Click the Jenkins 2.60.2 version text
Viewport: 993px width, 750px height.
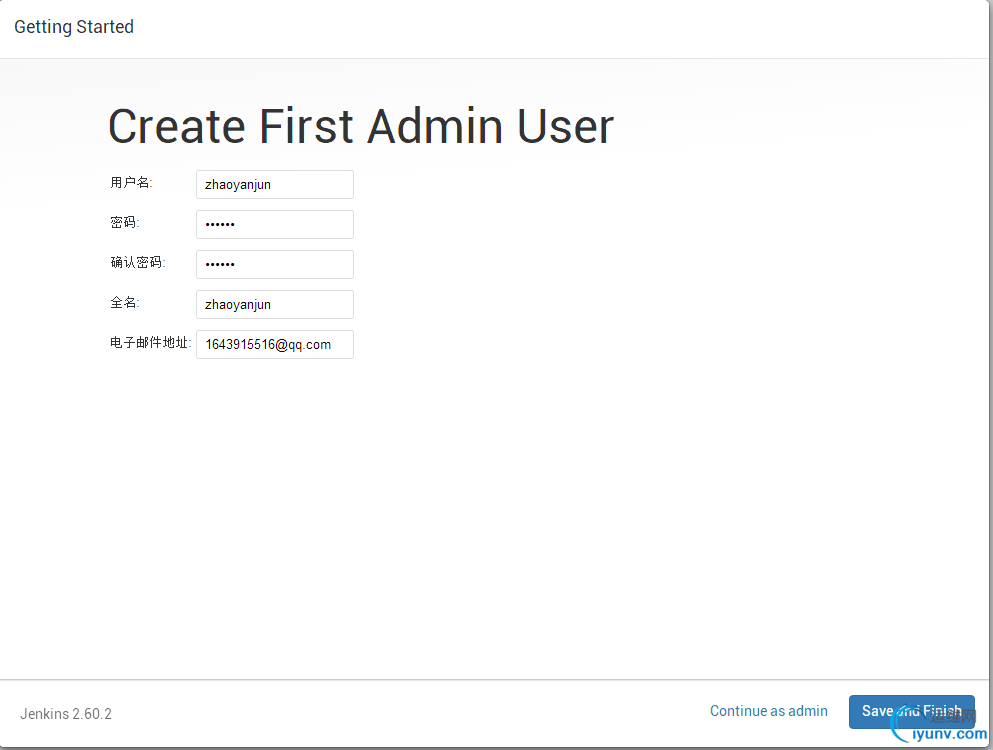coord(66,714)
